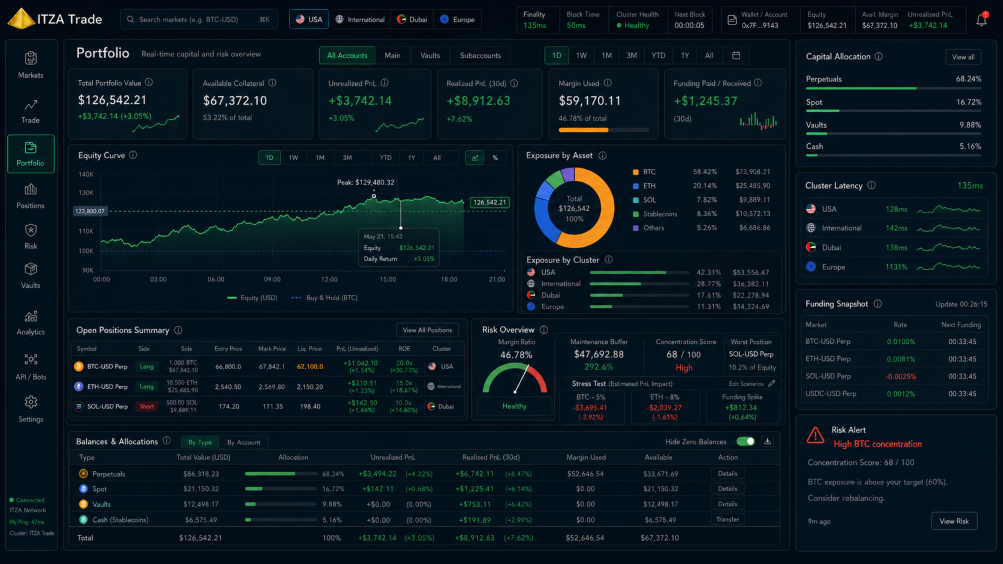Screen dimensions: 1003x564
Task: Click Transfer for Cash Stablecoins
Action: (x=727, y=519)
